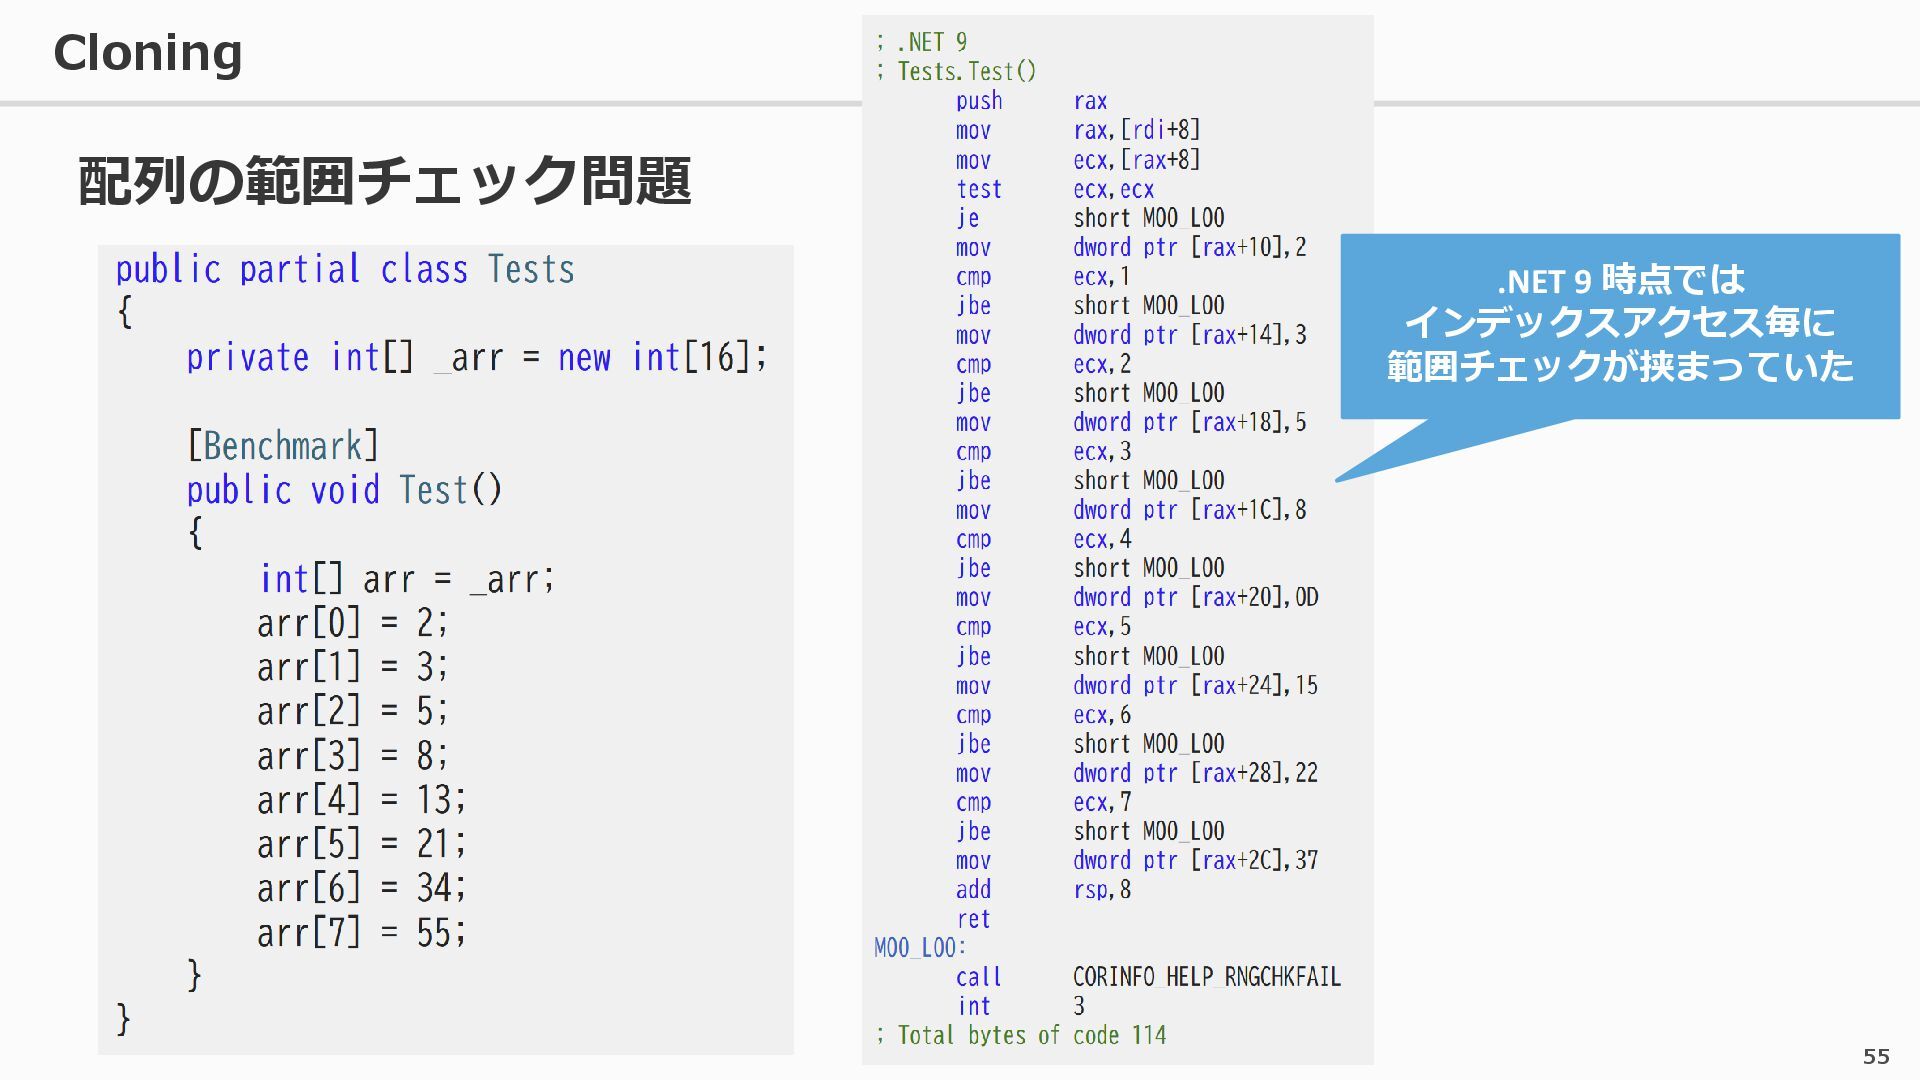The height and width of the screenshot is (1080, 1920).
Task: Click the 'add rsp,8' instruction
Action: click(x=1042, y=890)
